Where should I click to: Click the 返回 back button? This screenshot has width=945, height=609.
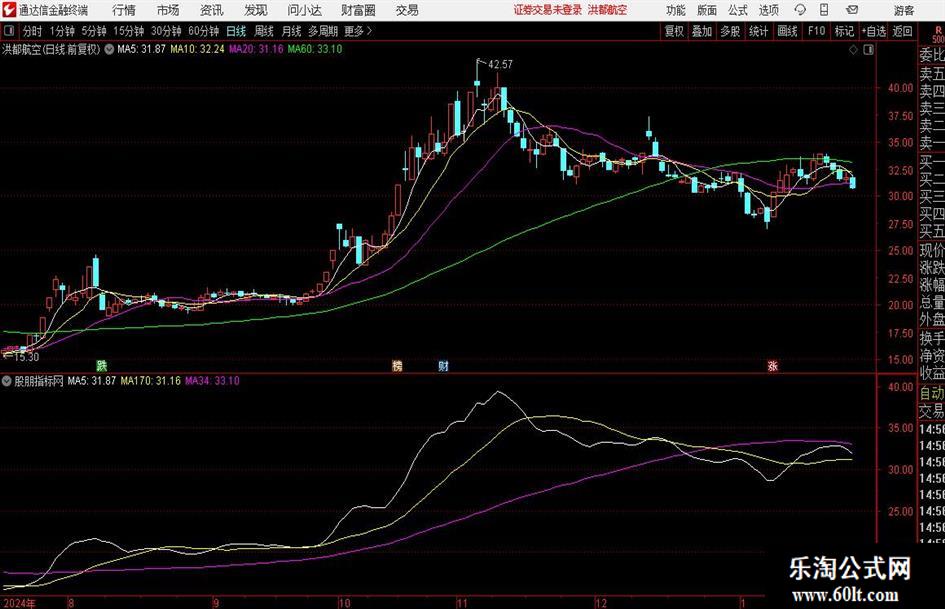(x=902, y=31)
